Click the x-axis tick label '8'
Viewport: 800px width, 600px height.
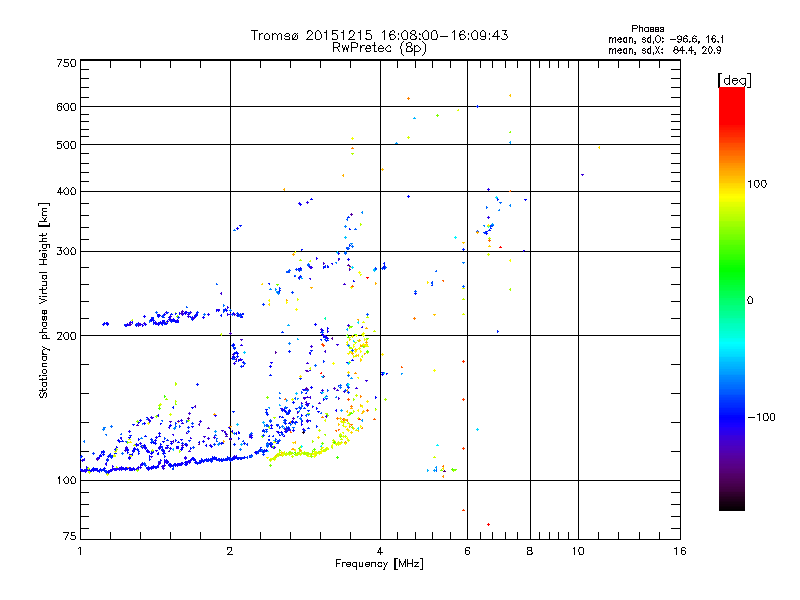[x=530, y=551]
